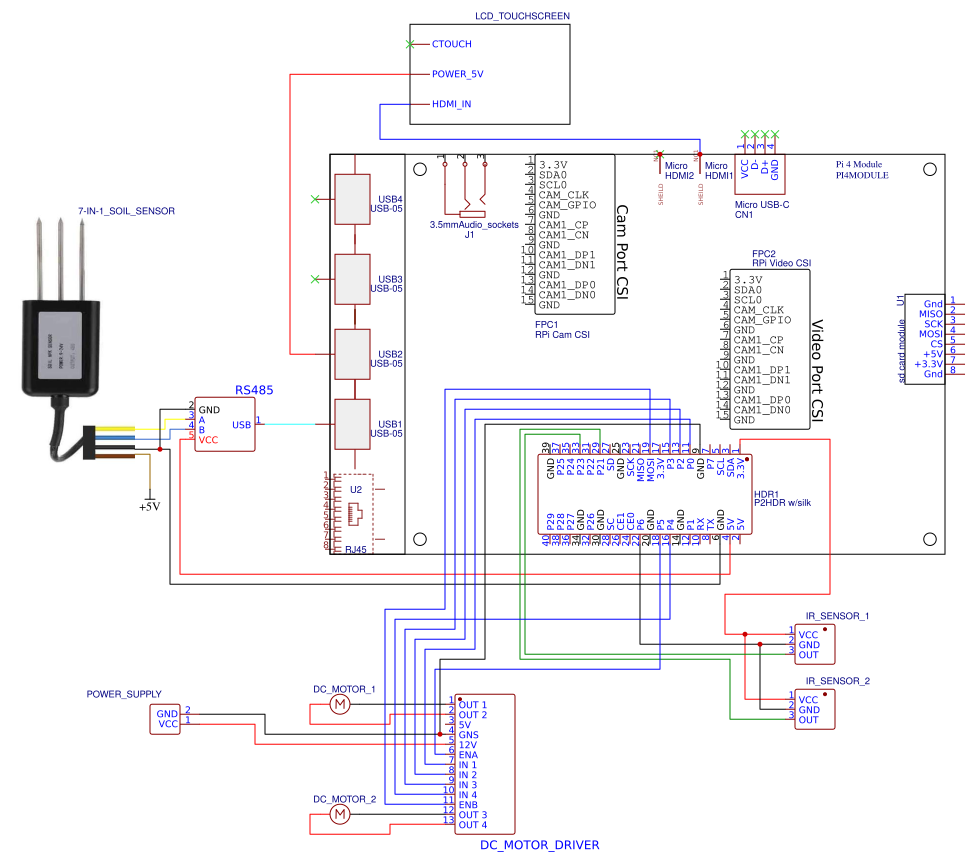977x861 pixels.
Task: Select the POWER_SUPPLY connector symbol
Action: click(x=165, y=719)
